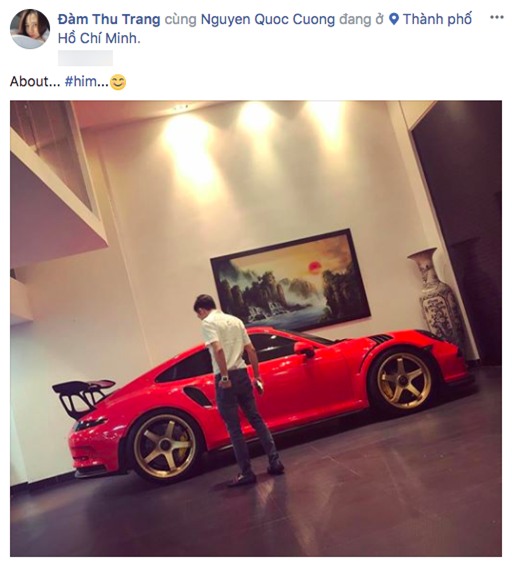This screenshot has height=564, width=512.
Task: Click the location pin icon
Action: pyautogui.click(x=394, y=19)
